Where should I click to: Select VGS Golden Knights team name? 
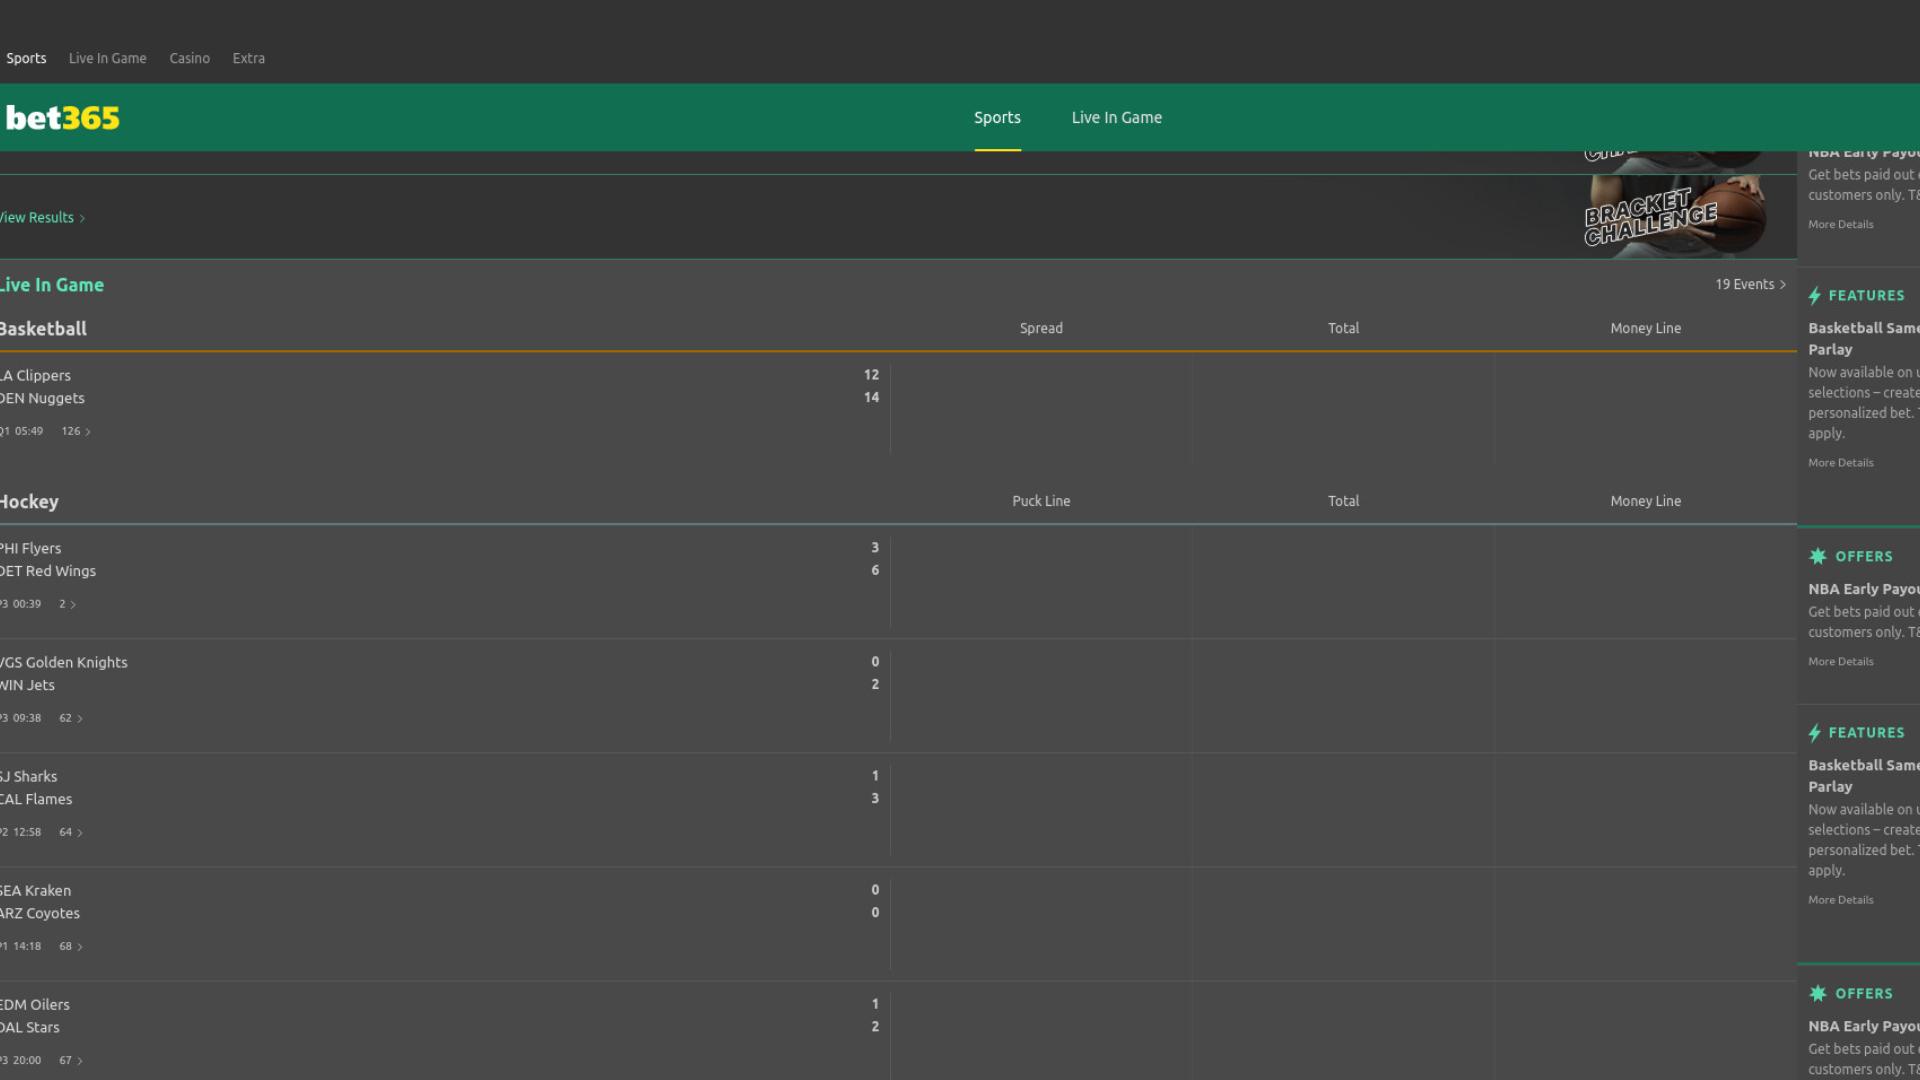coord(64,663)
